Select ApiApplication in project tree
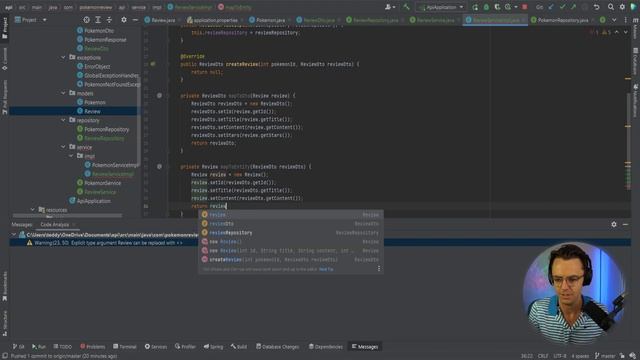 [90, 201]
